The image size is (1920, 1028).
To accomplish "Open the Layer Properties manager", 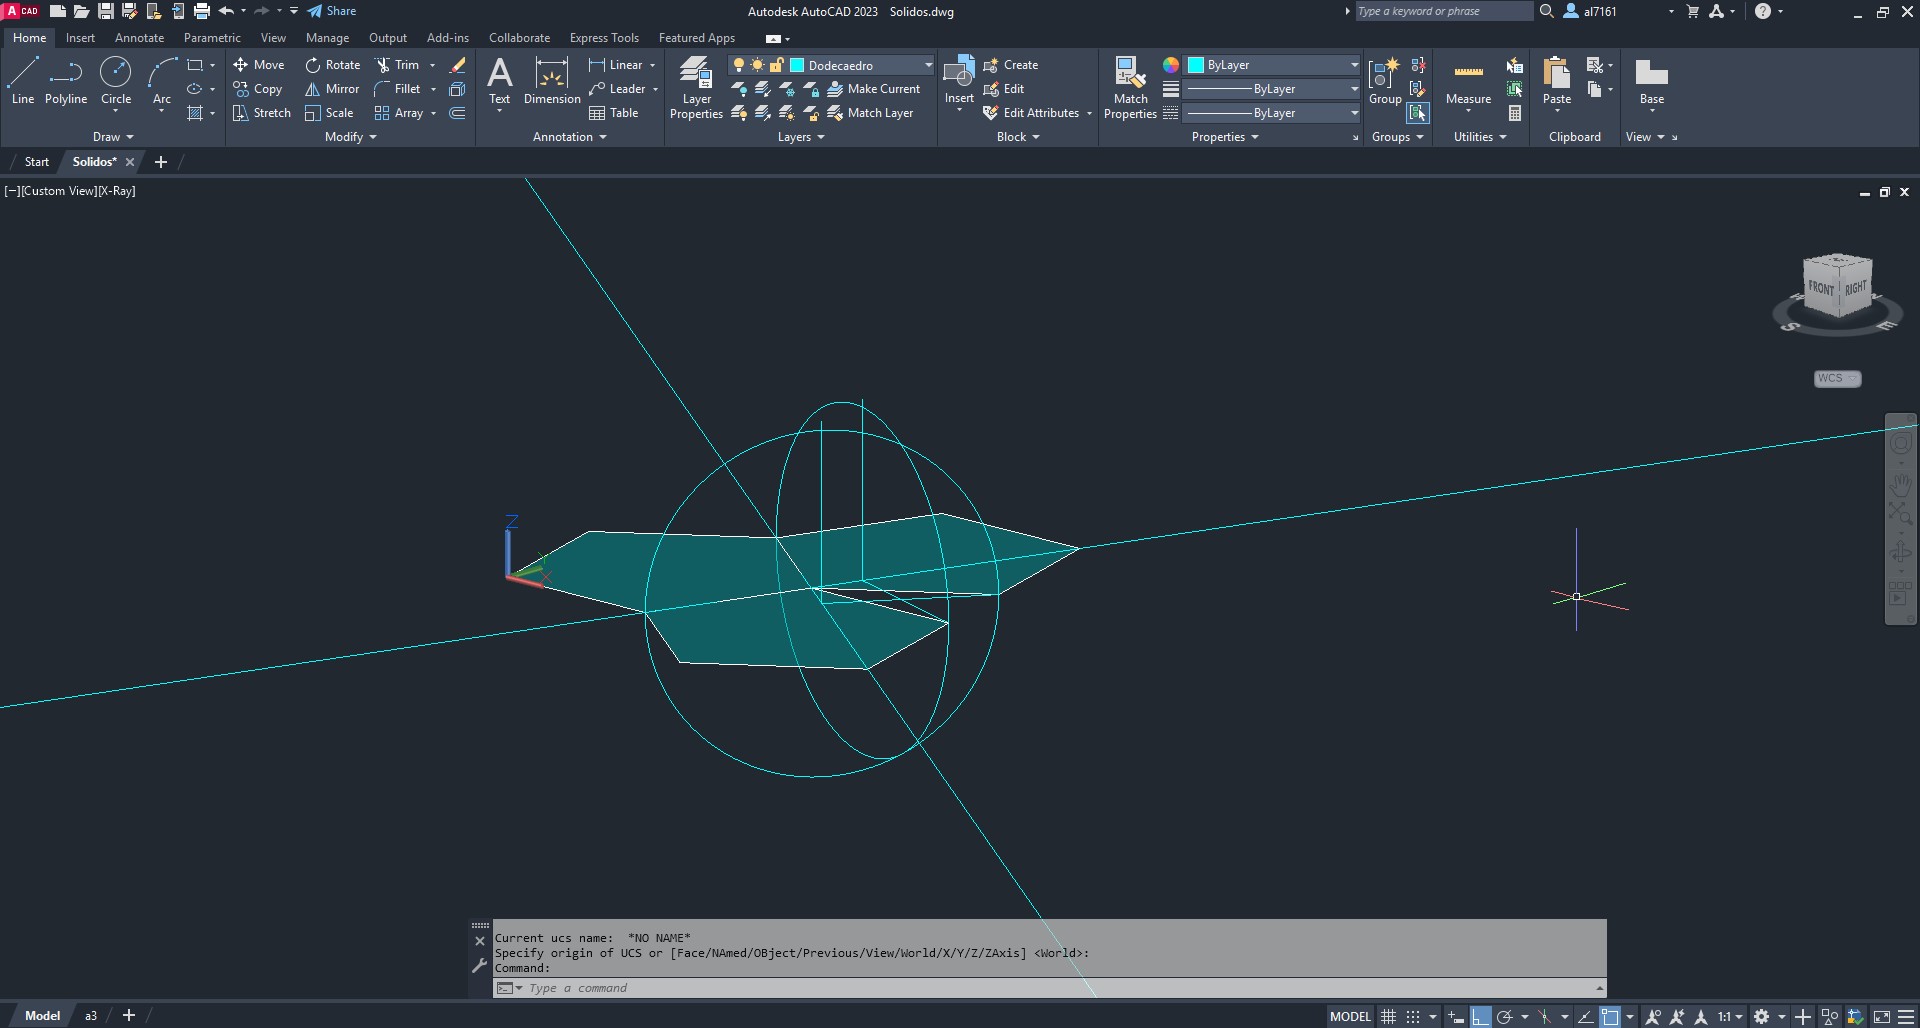I will tap(696, 88).
